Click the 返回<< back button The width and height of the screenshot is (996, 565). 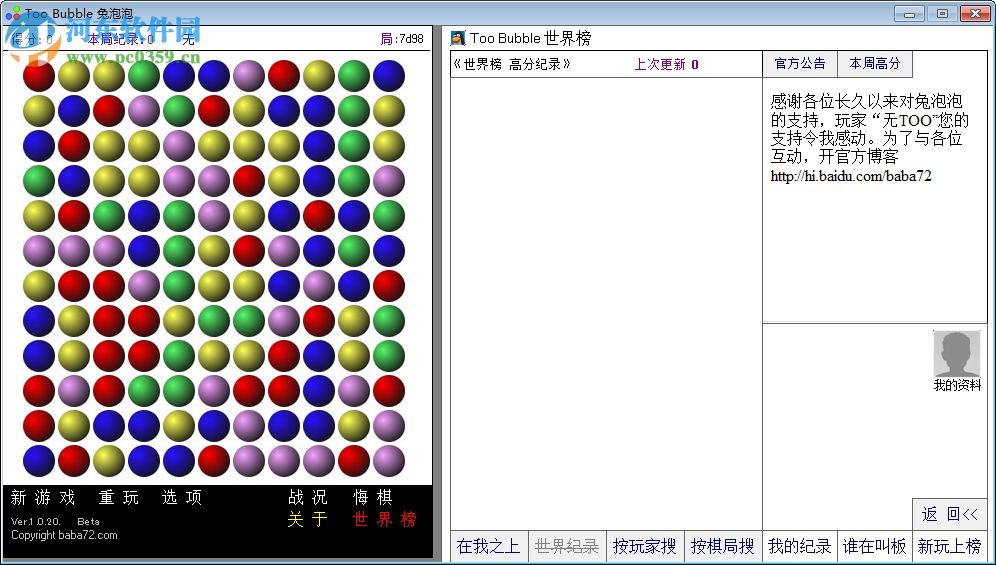coord(950,514)
